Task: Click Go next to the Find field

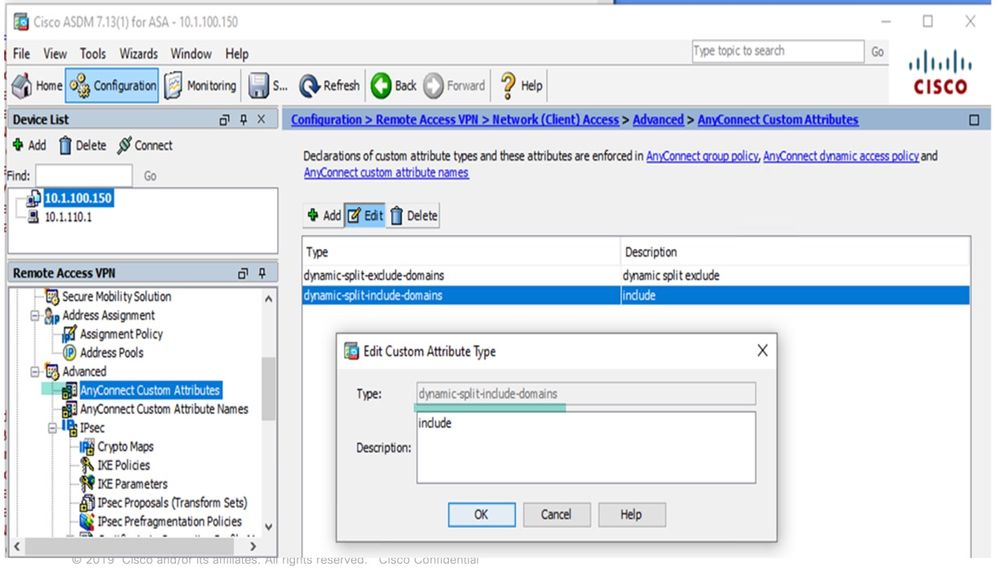Action: pyautogui.click(x=150, y=176)
